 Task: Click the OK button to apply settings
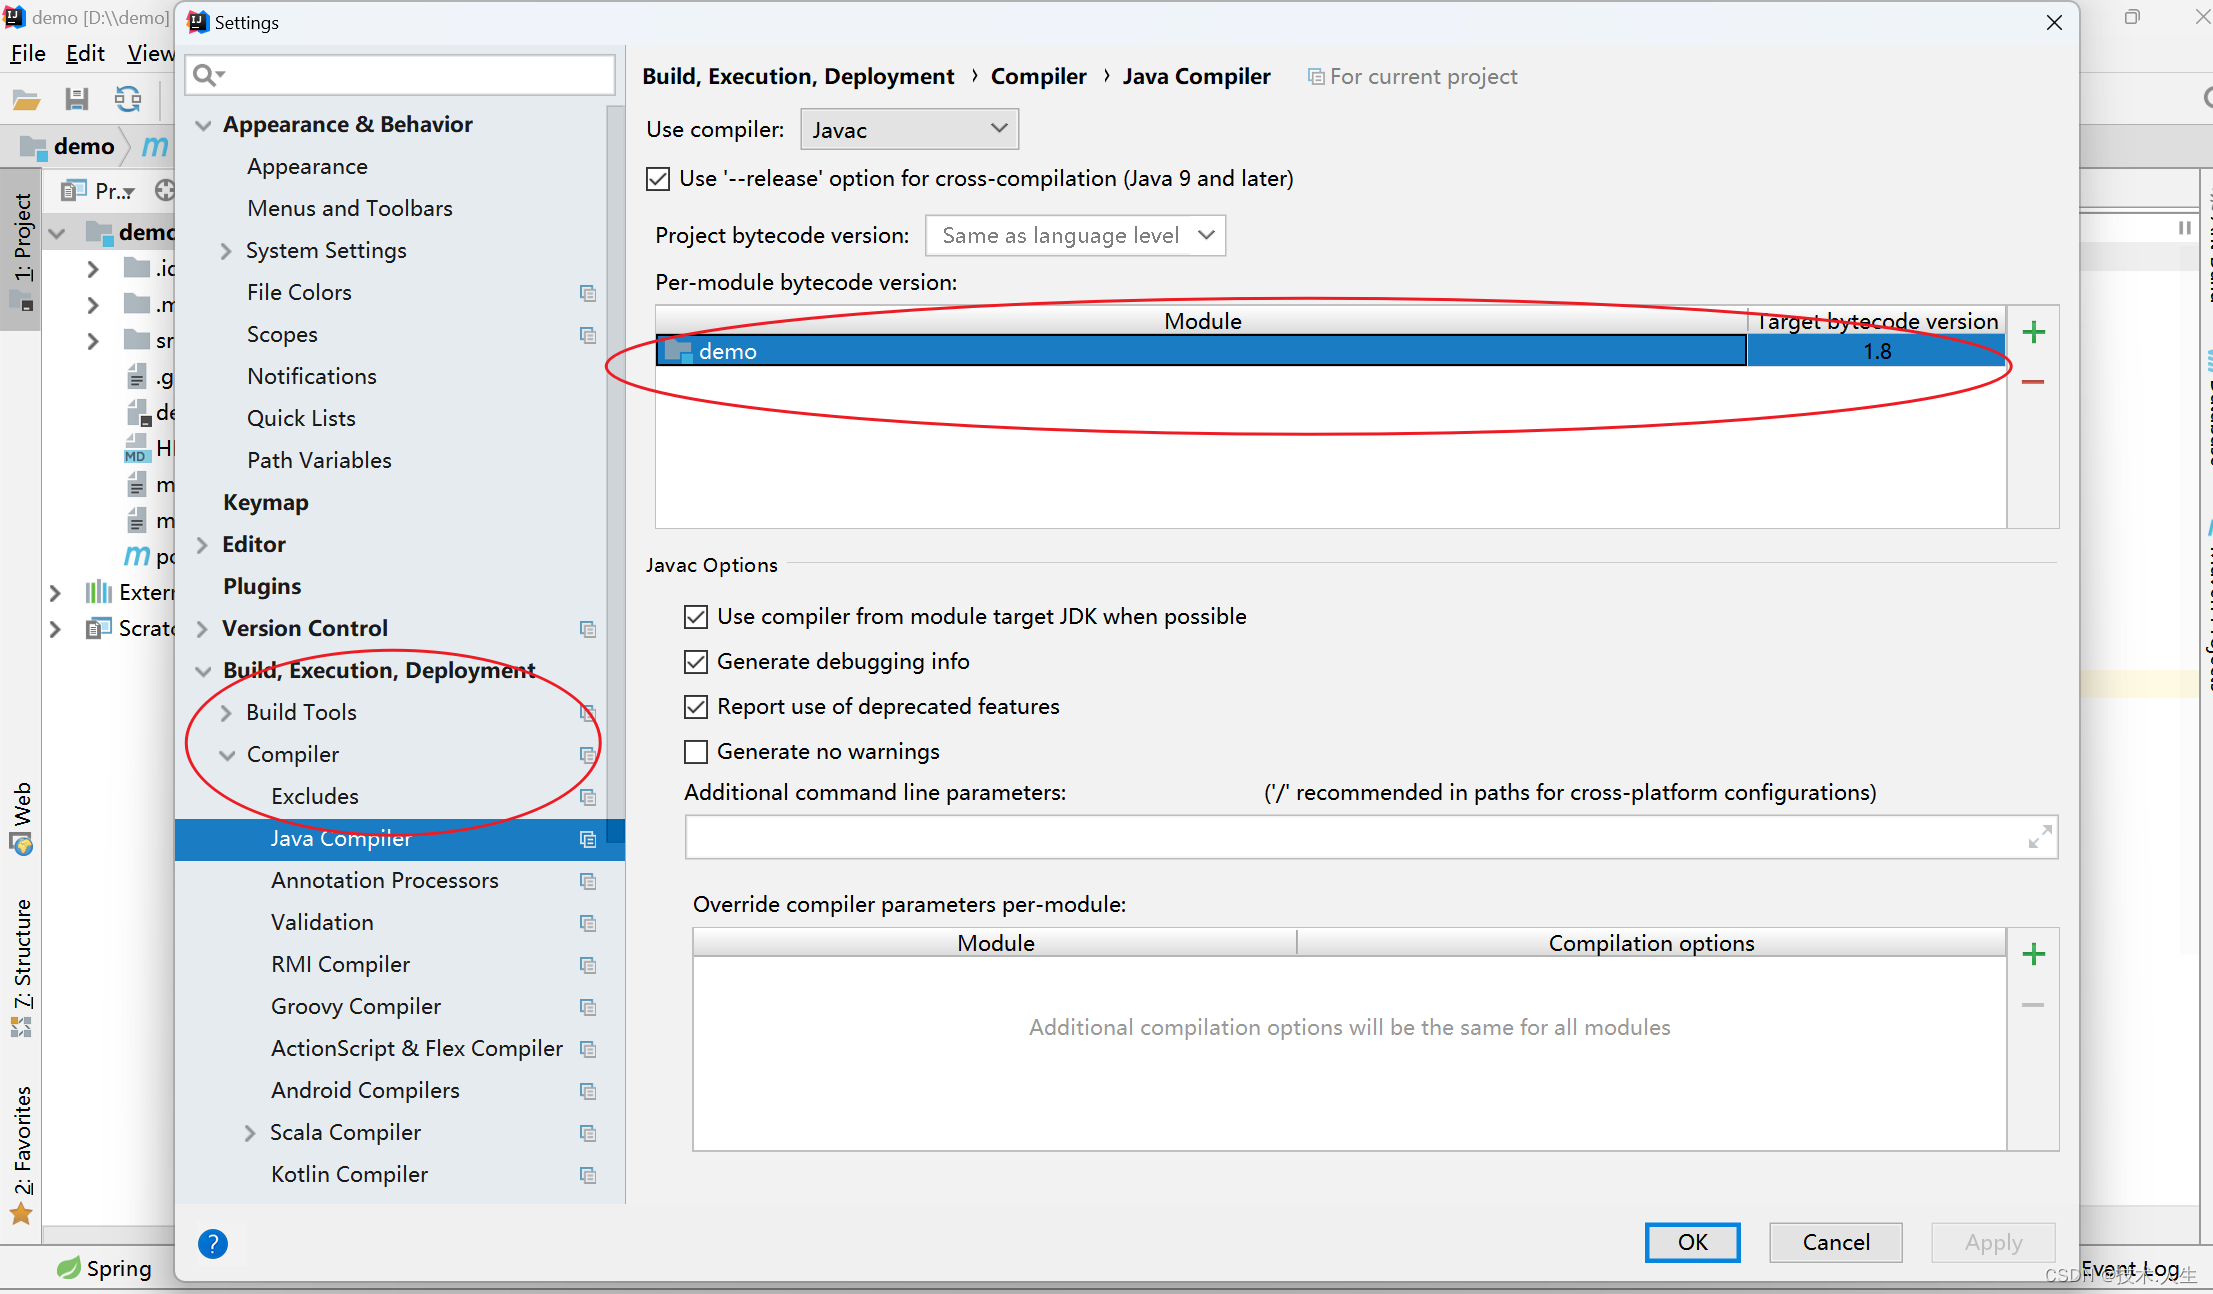click(x=1694, y=1242)
